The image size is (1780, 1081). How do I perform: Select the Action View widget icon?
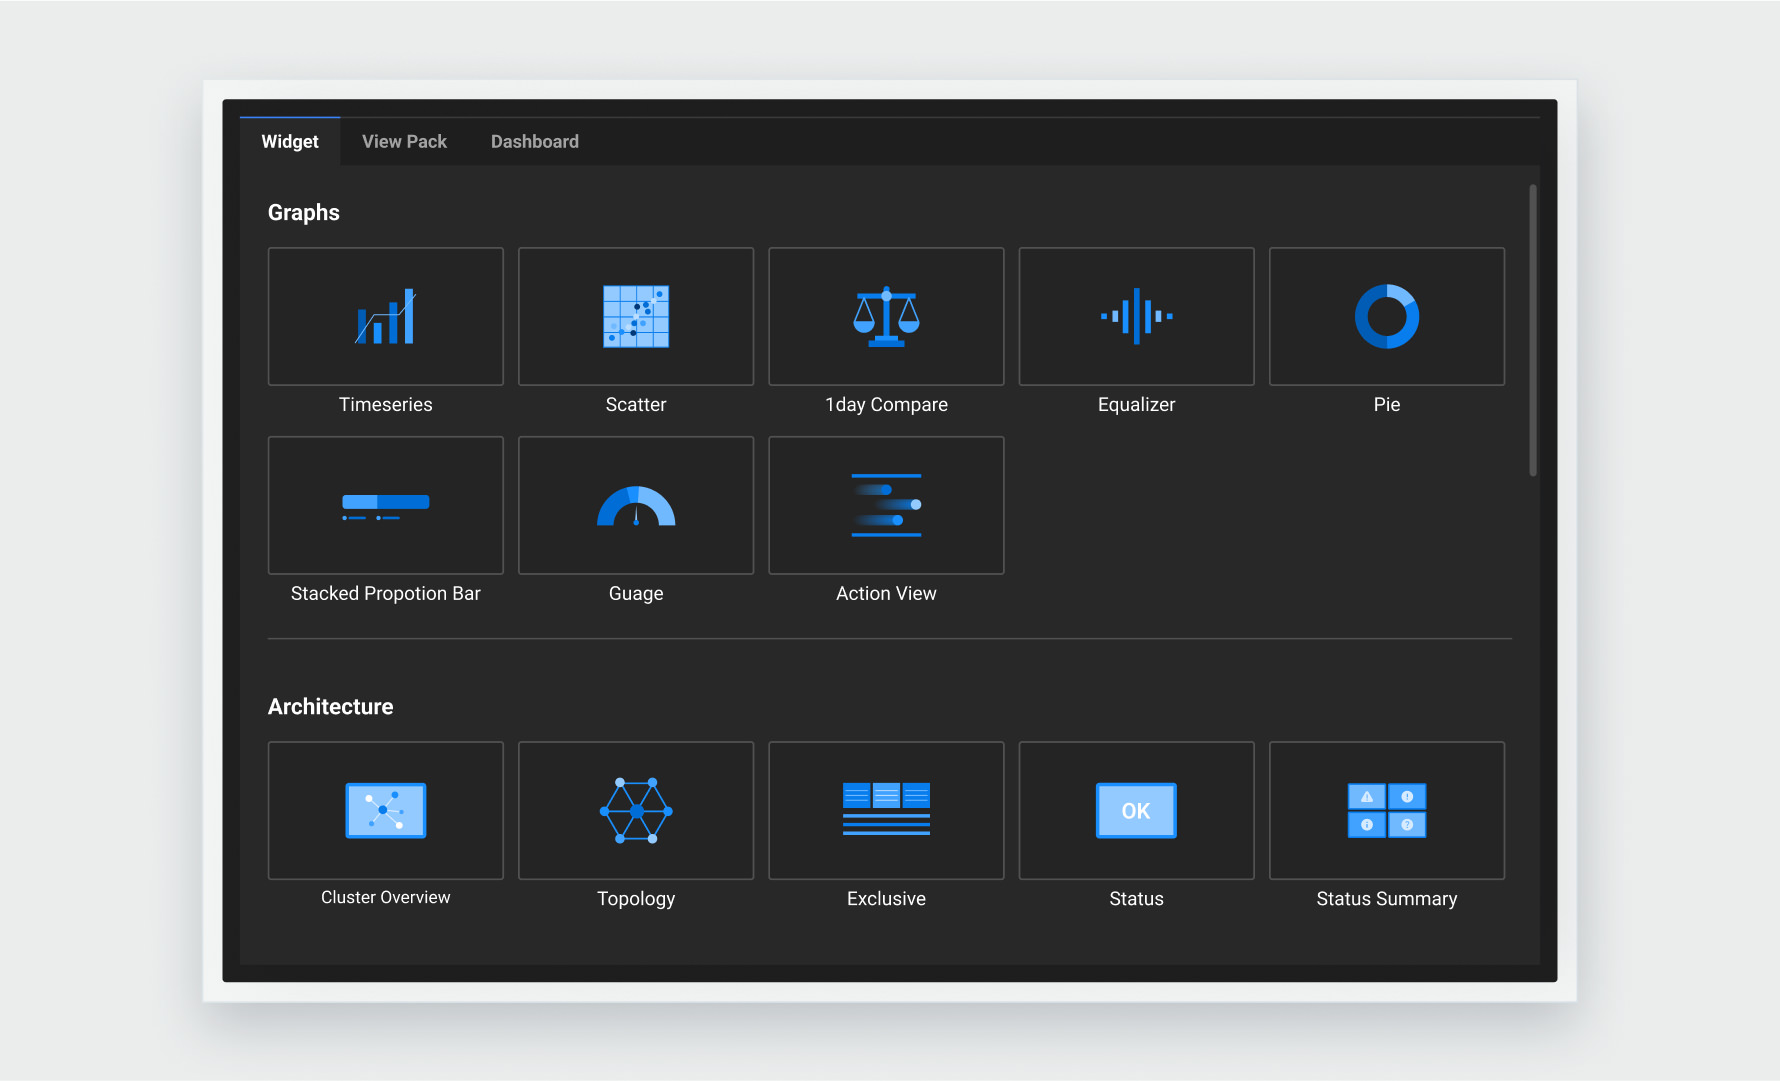pos(886,505)
